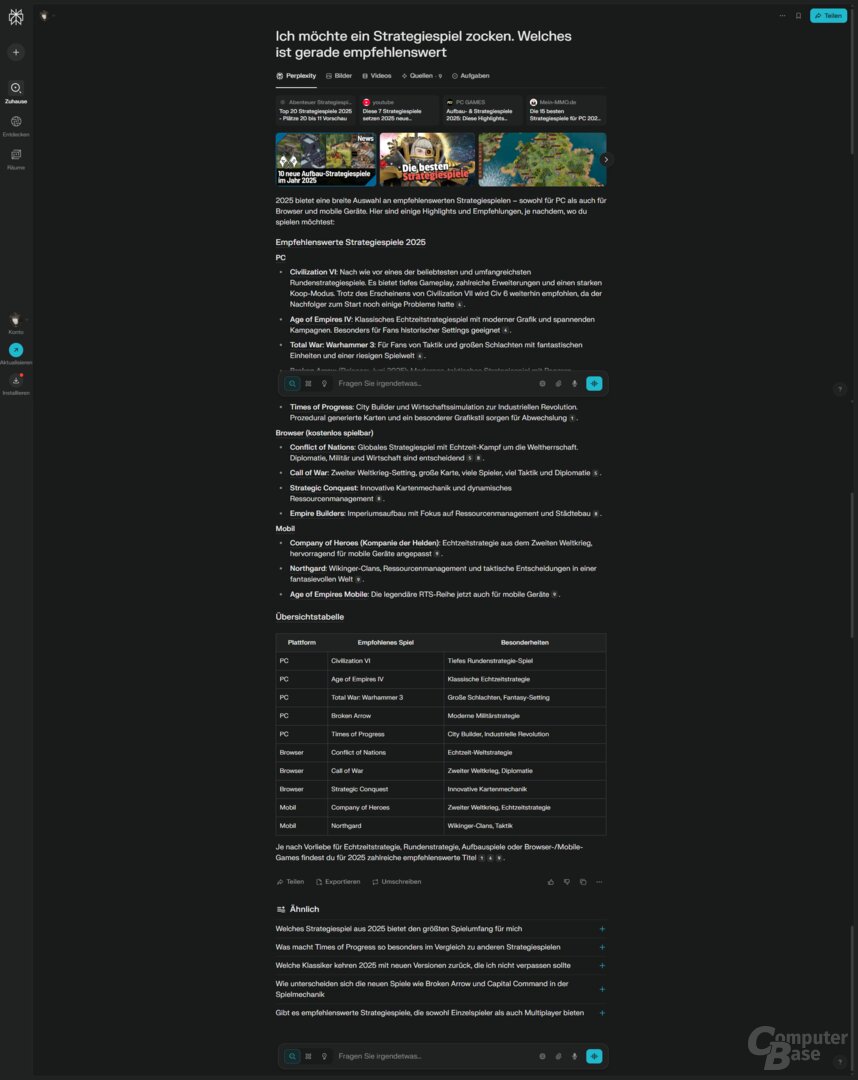The image size is (858, 1080).
Task: Dislike the answer with thumbs down
Action: click(567, 882)
